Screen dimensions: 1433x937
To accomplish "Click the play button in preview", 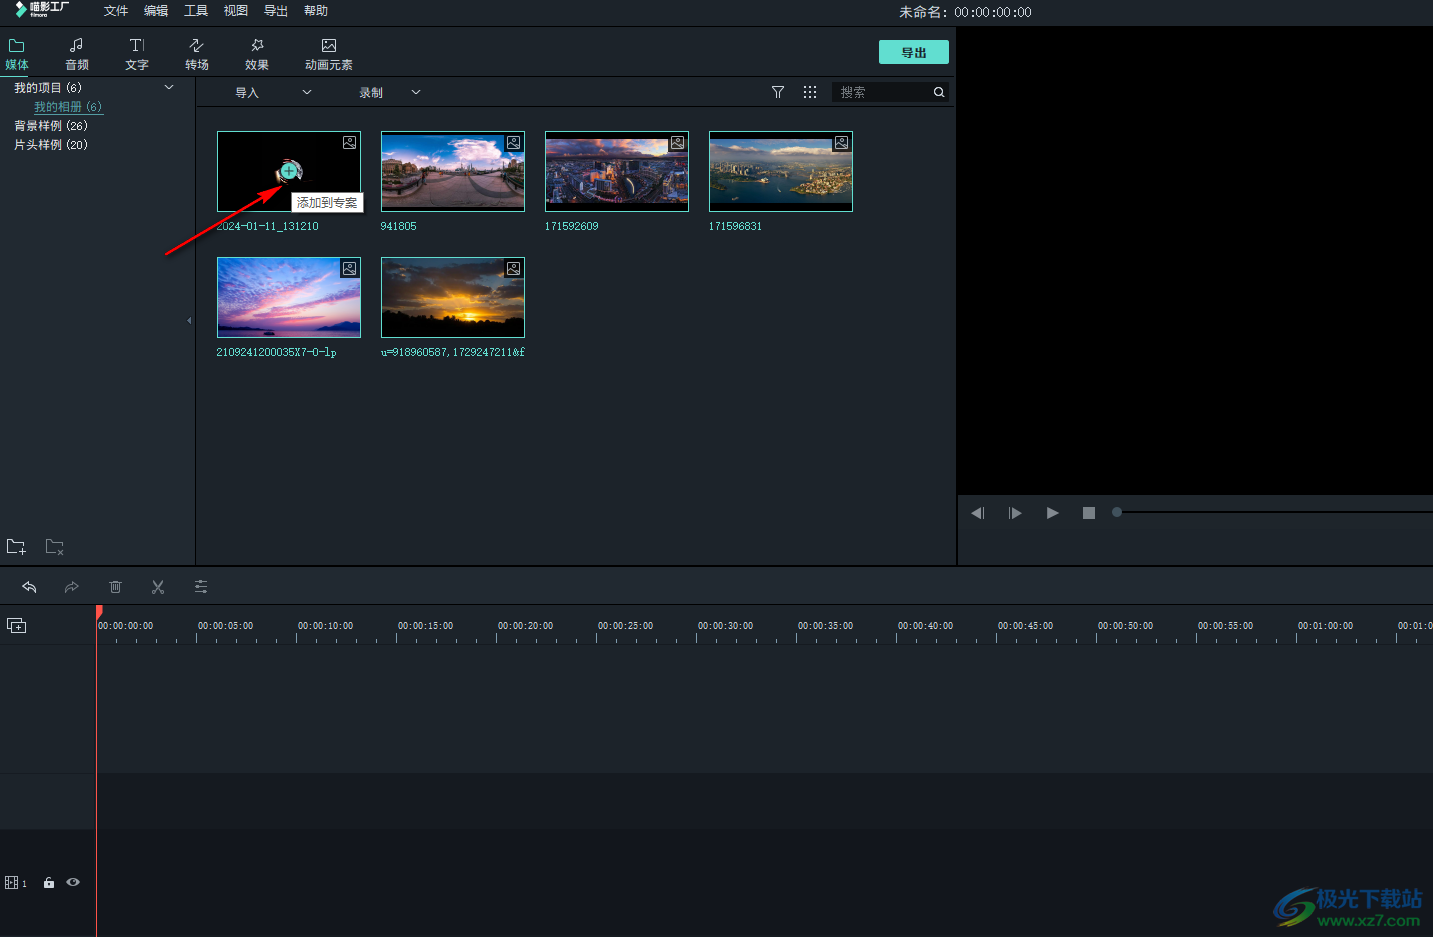I will point(1052,513).
